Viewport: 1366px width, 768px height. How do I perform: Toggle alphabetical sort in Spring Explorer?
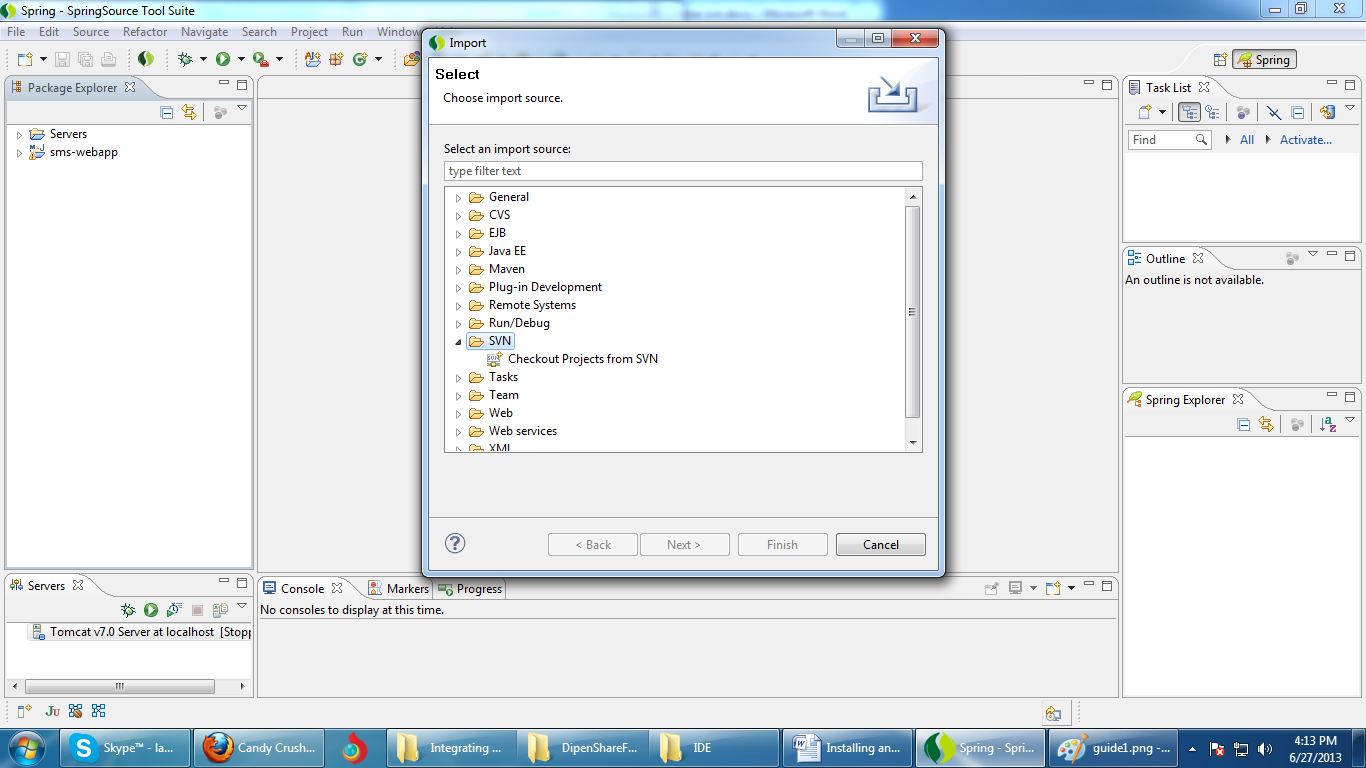[x=1328, y=425]
